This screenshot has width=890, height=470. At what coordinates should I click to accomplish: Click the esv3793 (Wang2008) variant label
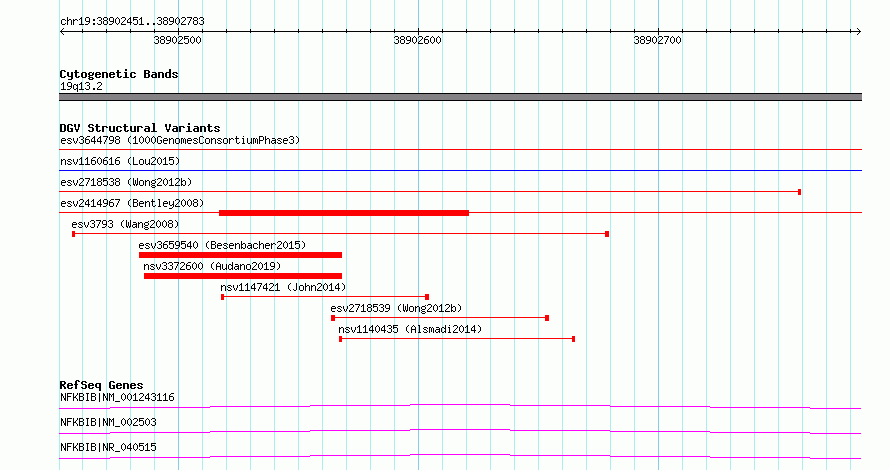click(125, 224)
